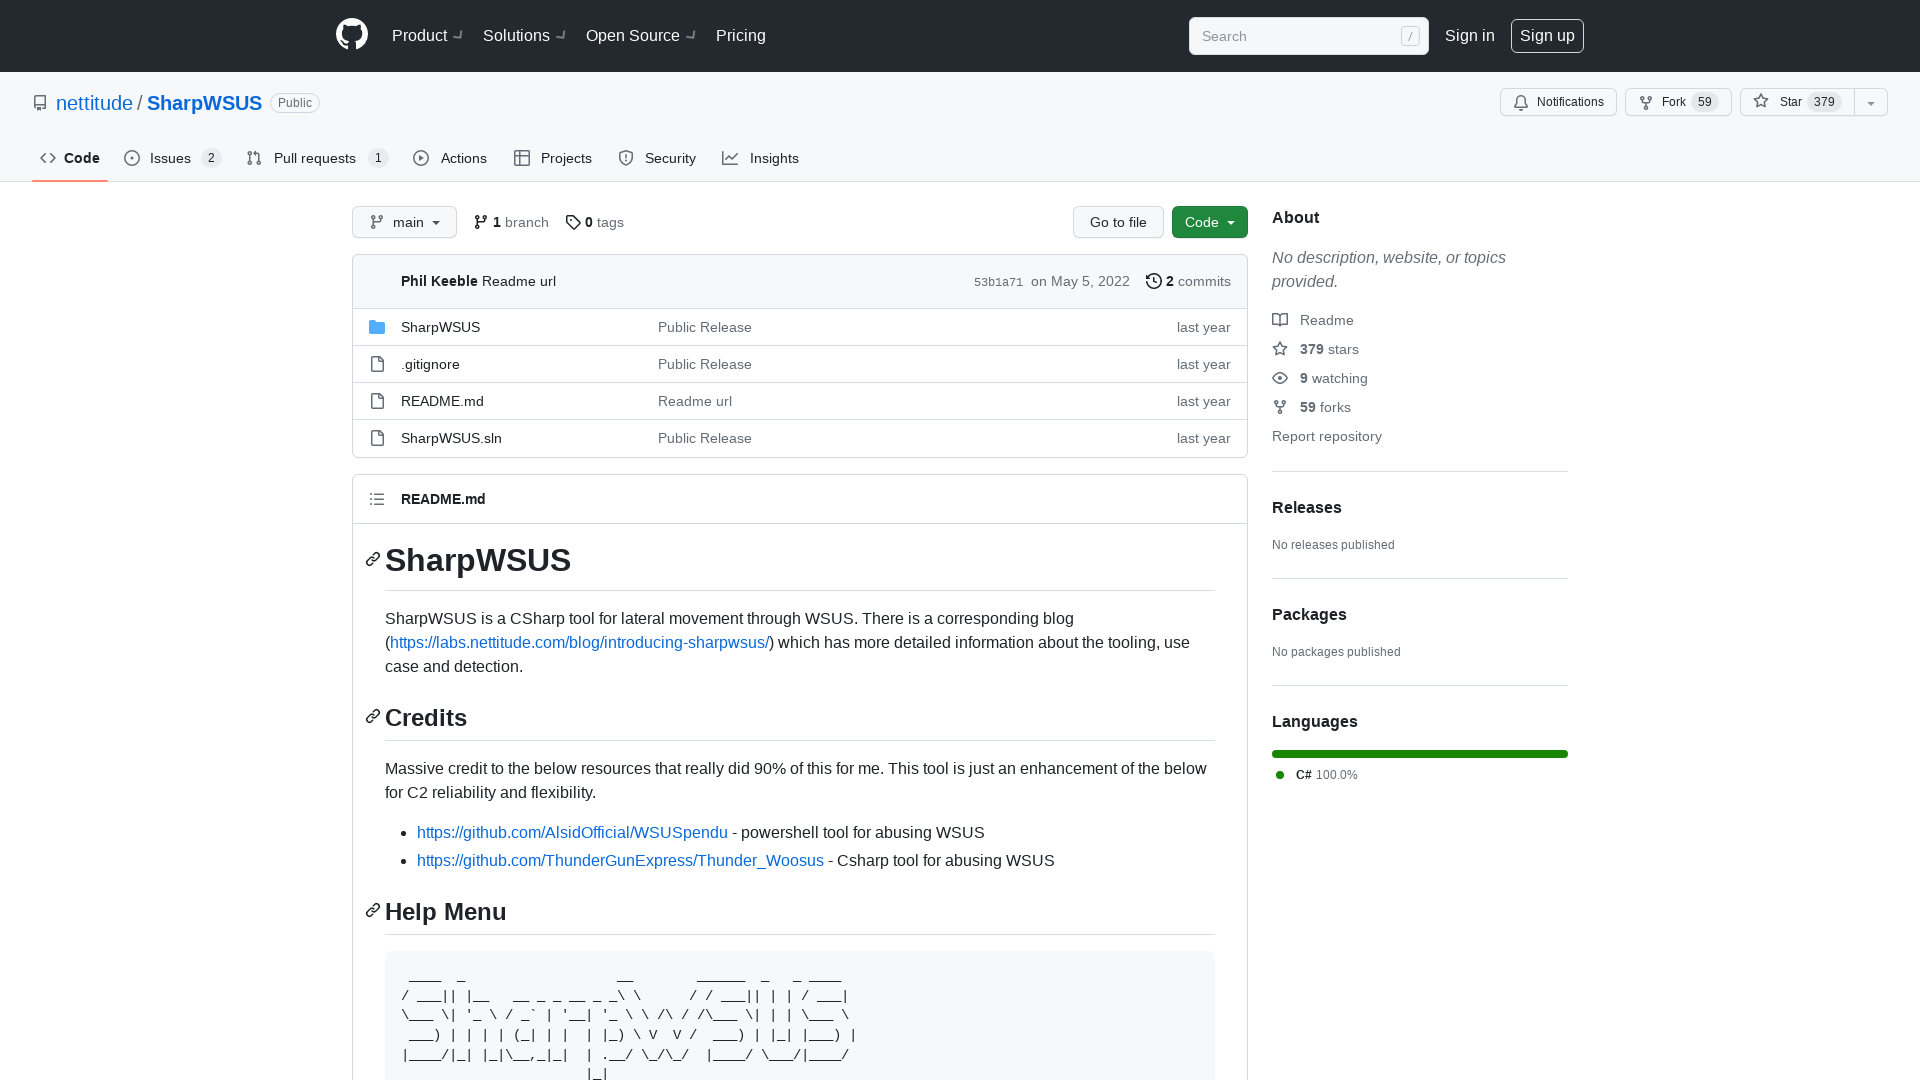This screenshot has height=1080, width=1920.
Task: Select the Code tab
Action: [69, 157]
